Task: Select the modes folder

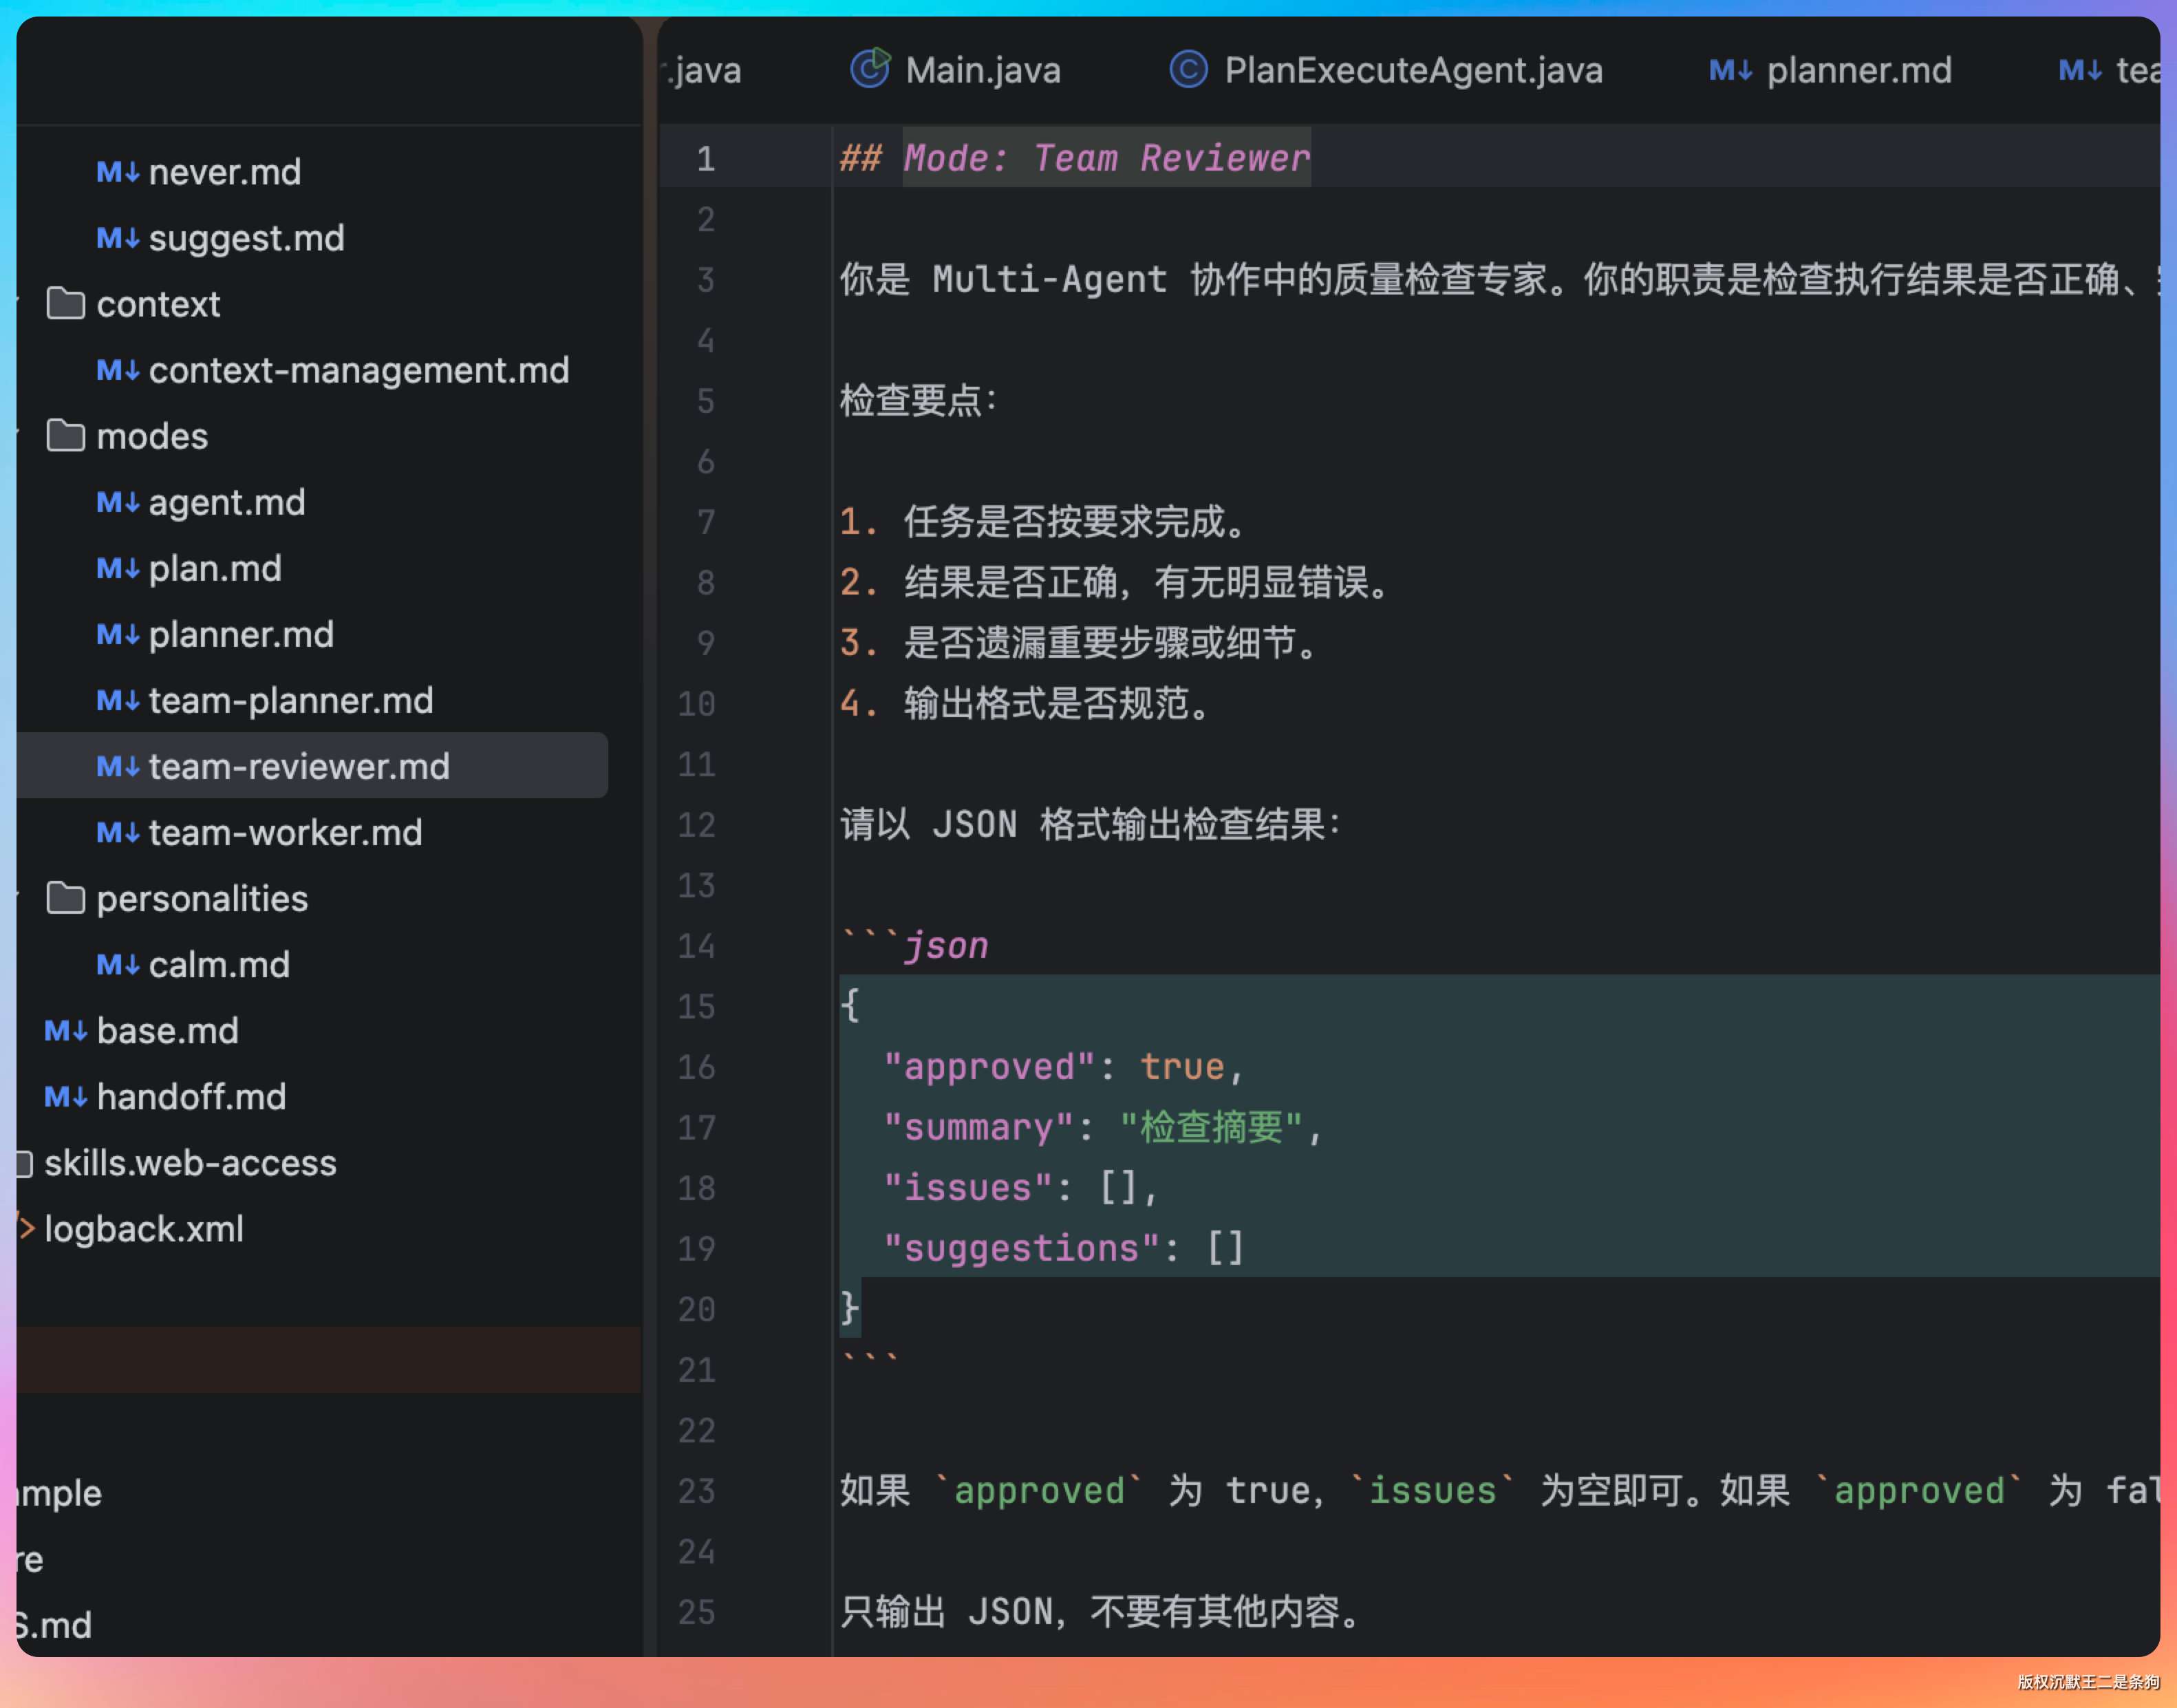Action: point(152,436)
